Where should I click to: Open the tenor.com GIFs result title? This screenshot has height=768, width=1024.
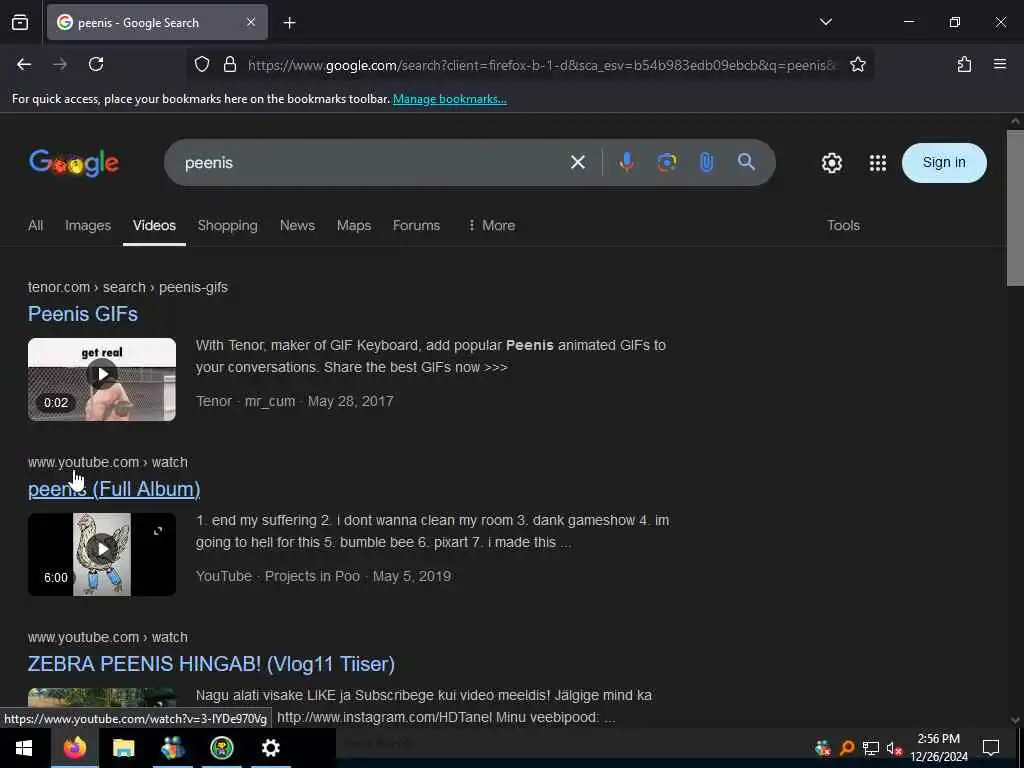pos(83,314)
